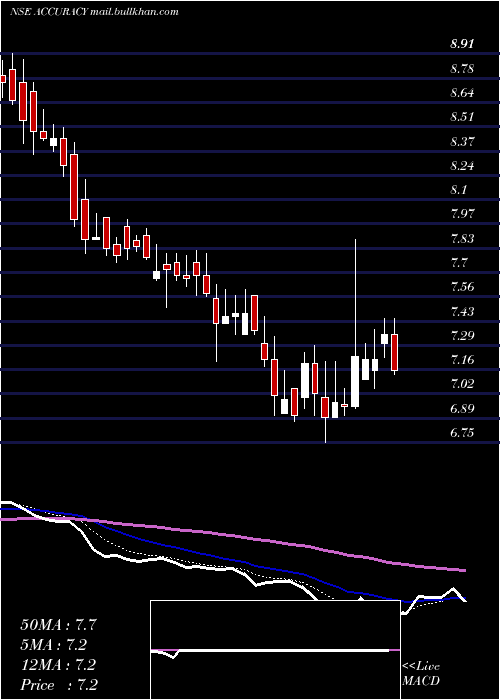The height and width of the screenshot is (700, 500).
Task: Click the 7.7 price axis label
Action: (x=459, y=262)
